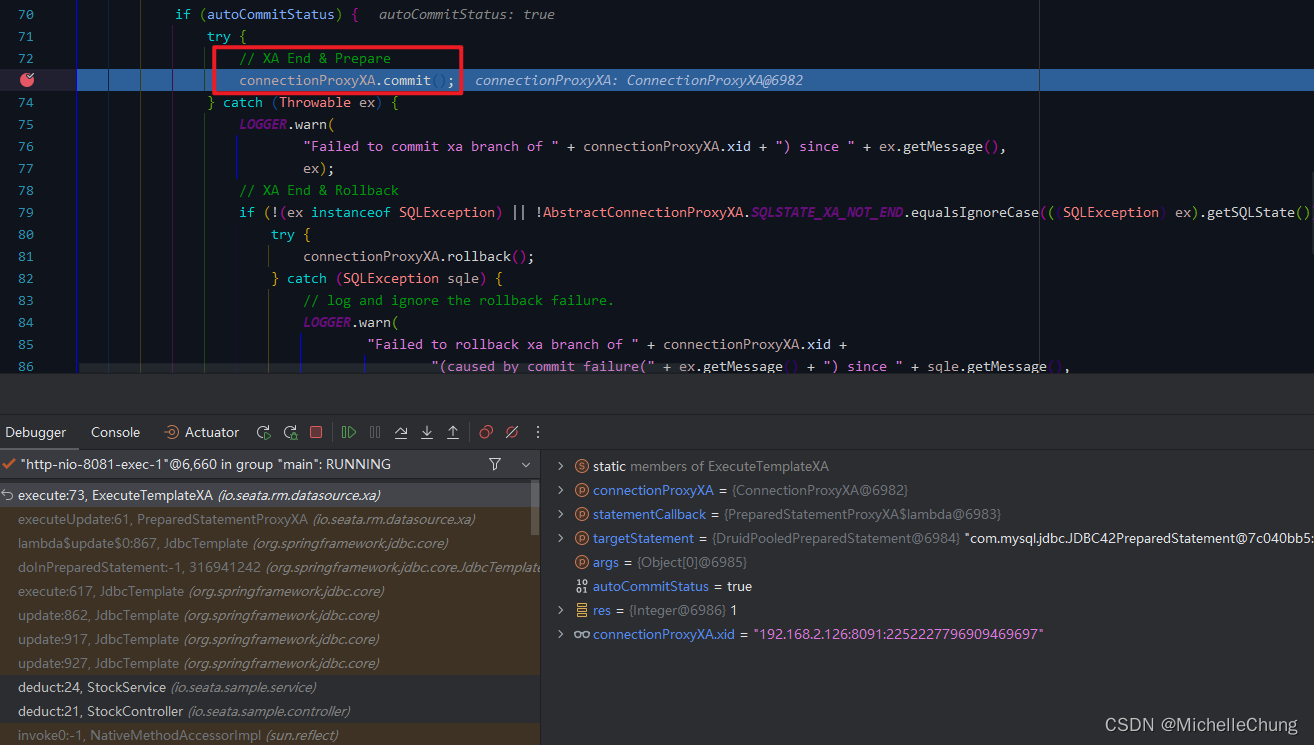Click the 'ConnectionProxyXA@6982' inline debug value
The height and width of the screenshot is (745, 1314).
[715, 80]
